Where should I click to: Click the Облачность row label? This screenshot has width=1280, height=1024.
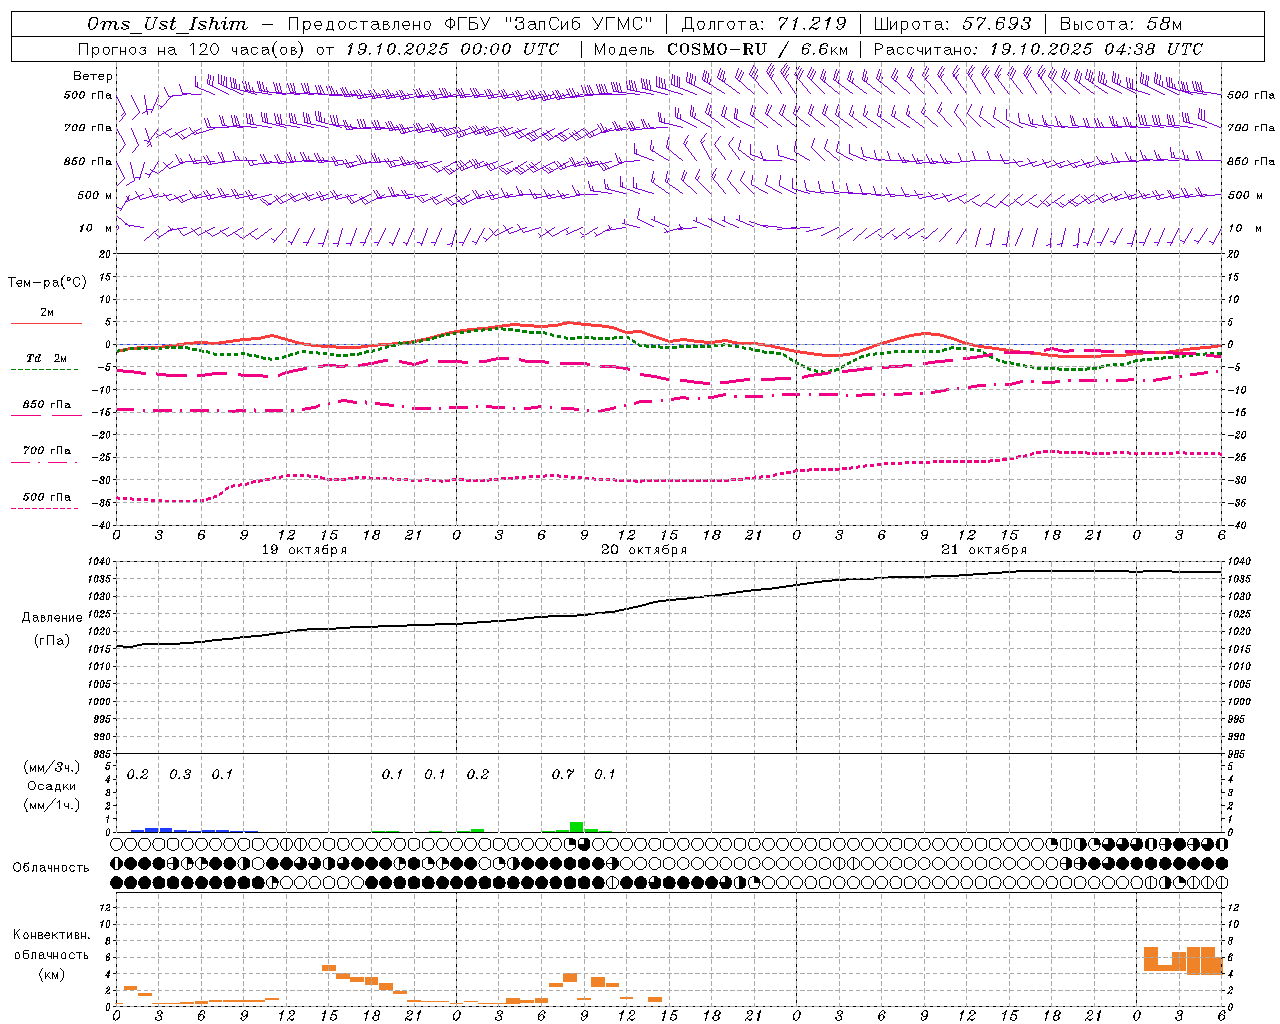pos(51,867)
